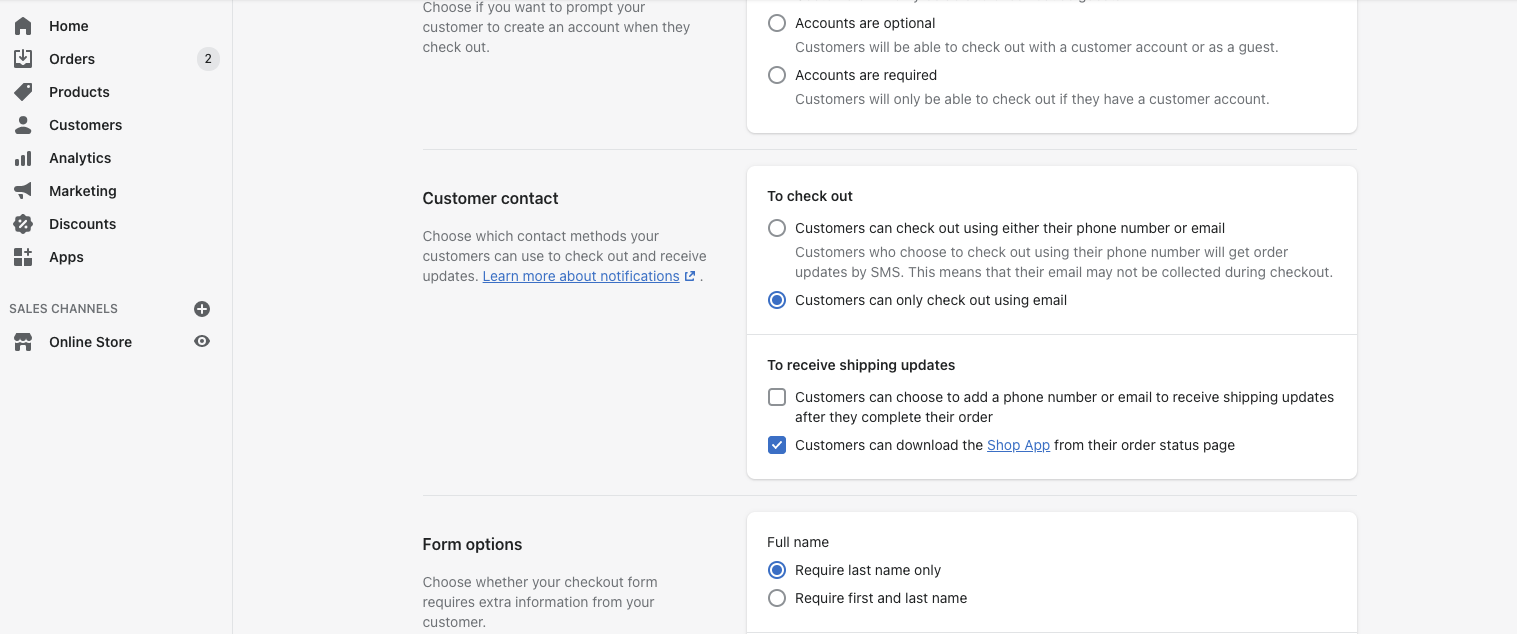The image size is (1517, 634).
Task: View online store using eye icon
Action: 202,342
